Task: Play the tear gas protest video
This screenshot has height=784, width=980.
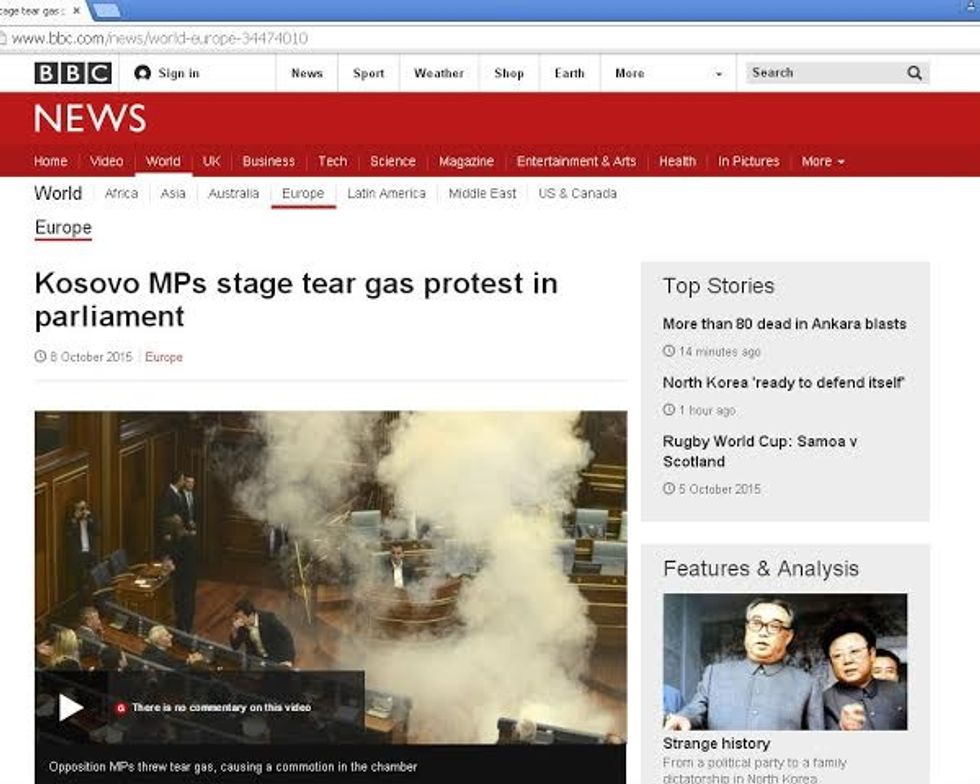Action: (x=71, y=707)
